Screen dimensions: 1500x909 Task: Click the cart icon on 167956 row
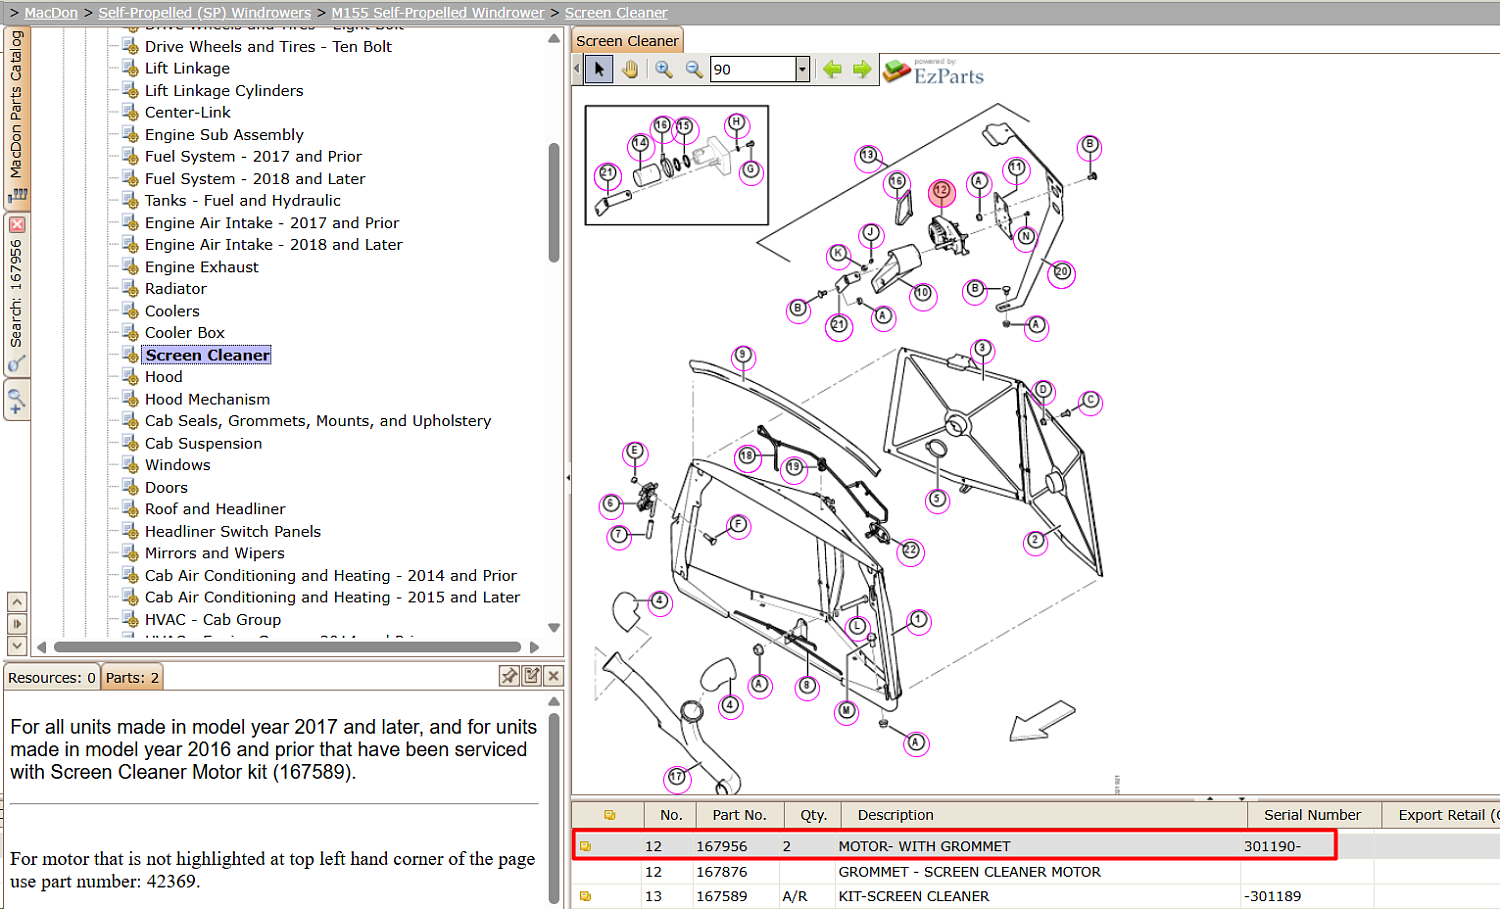pyautogui.click(x=586, y=847)
